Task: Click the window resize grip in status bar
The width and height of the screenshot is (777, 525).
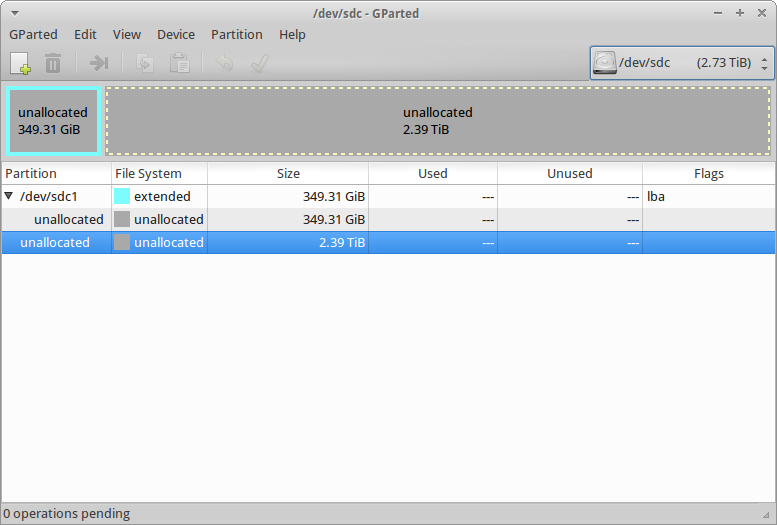Action: (767, 515)
